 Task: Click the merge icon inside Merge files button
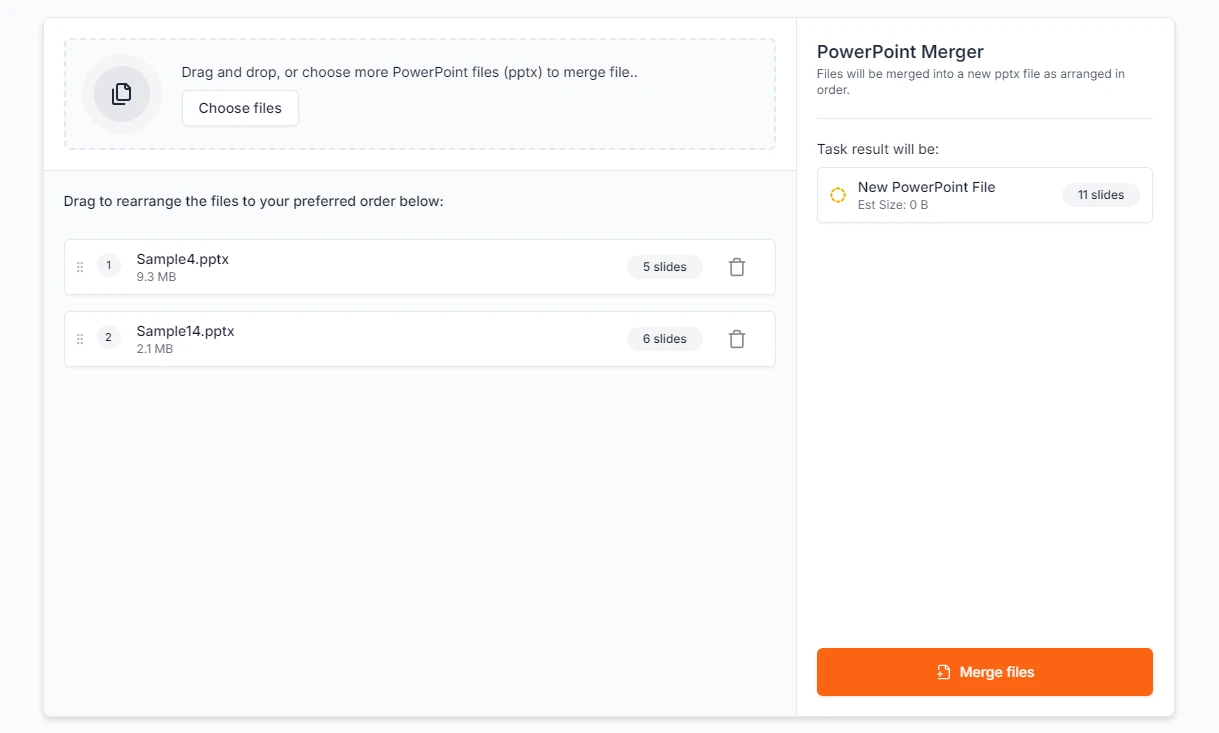(x=942, y=671)
